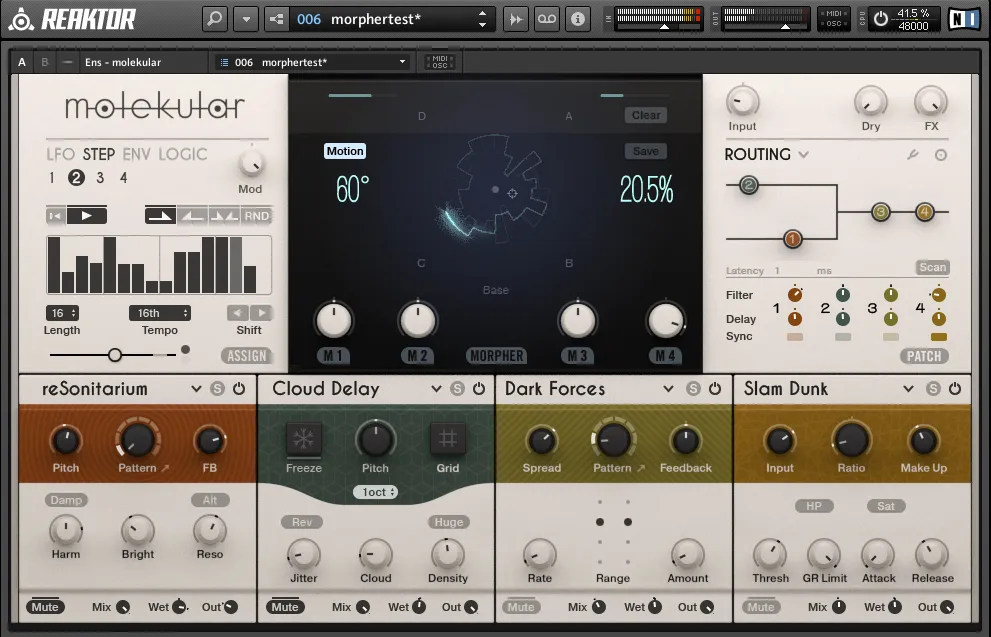Screen dimensions: 991x637
Task: Toggle the Motion button
Action: click(345, 151)
